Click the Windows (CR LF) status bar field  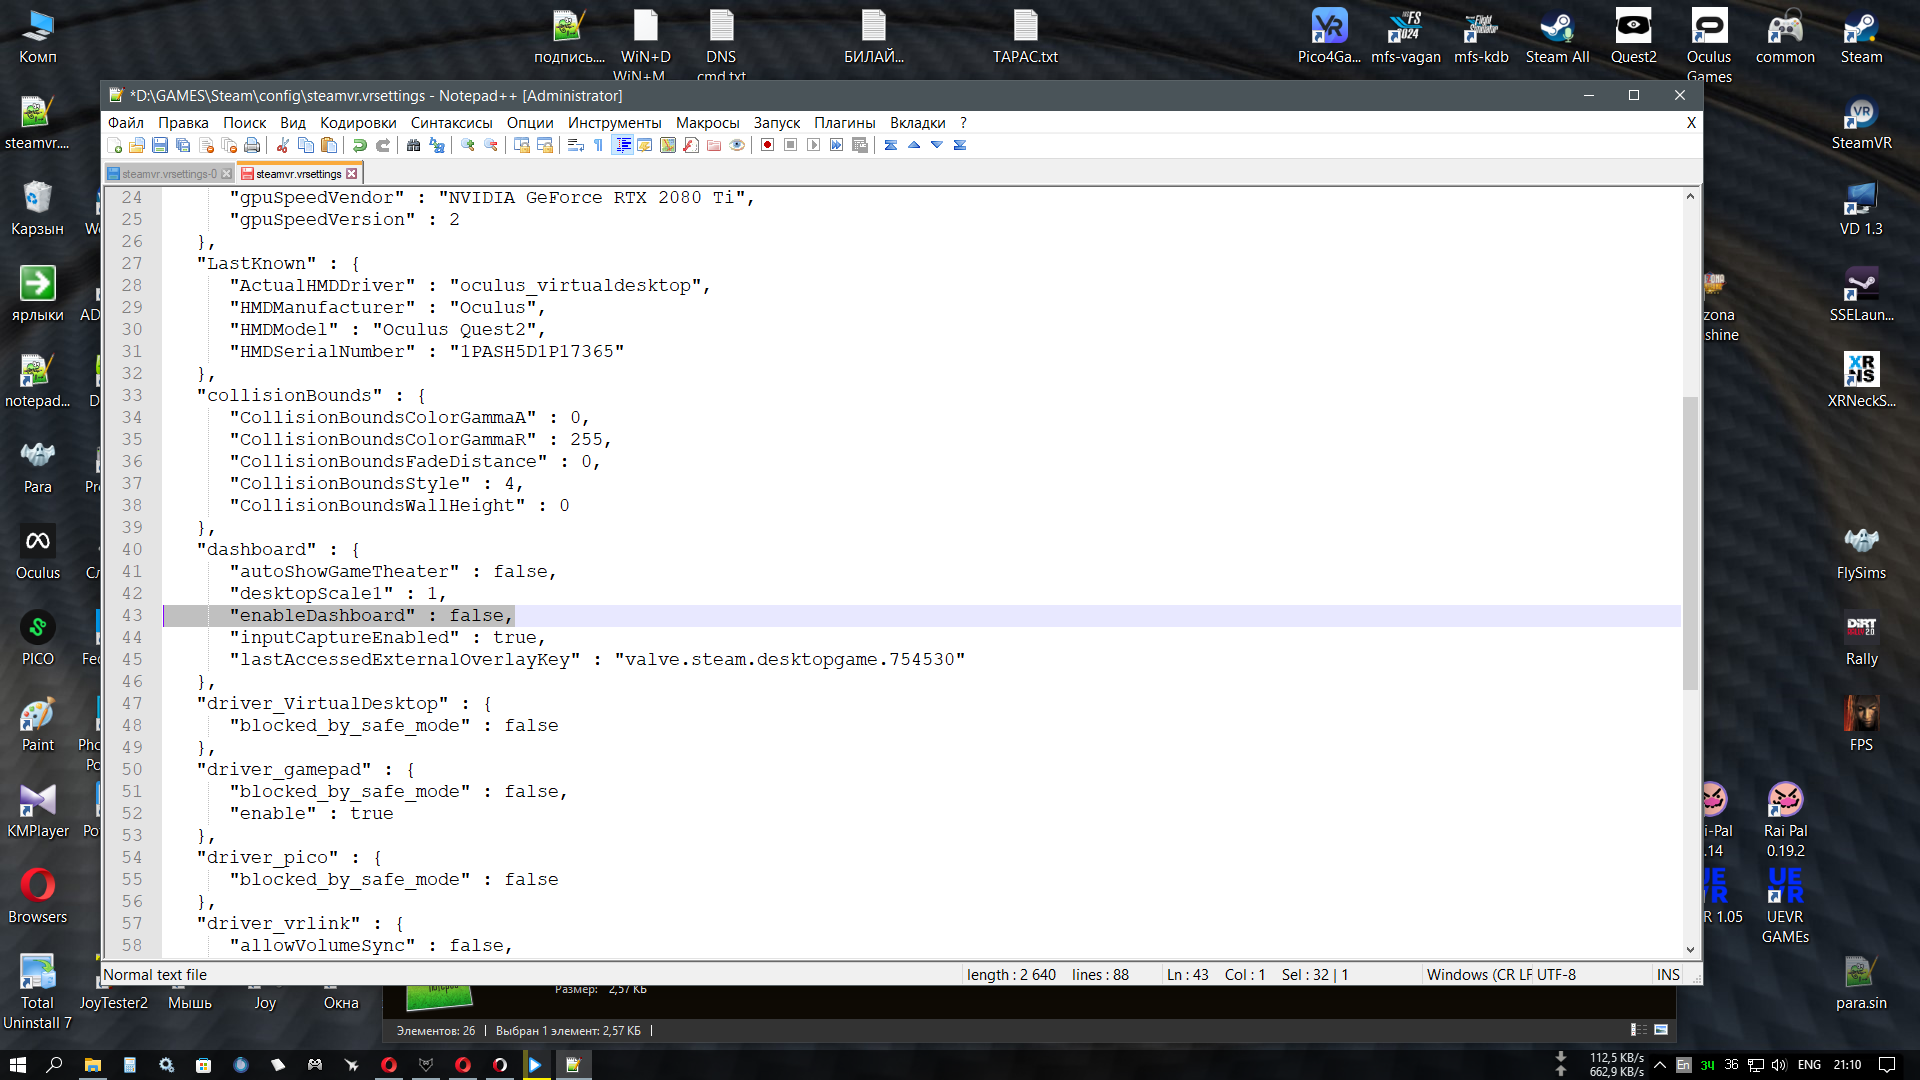click(1479, 975)
